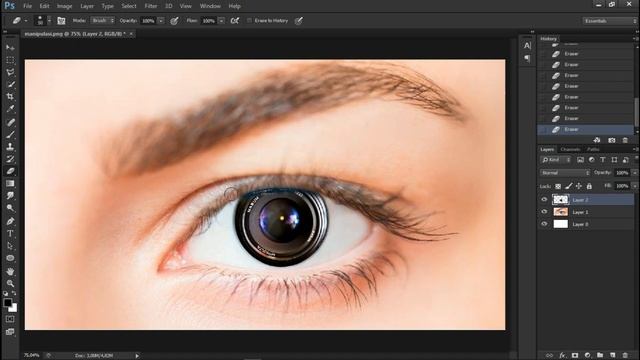Open the Paragraph panel icon
Screen dimensions: 640x360
click(527, 59)
